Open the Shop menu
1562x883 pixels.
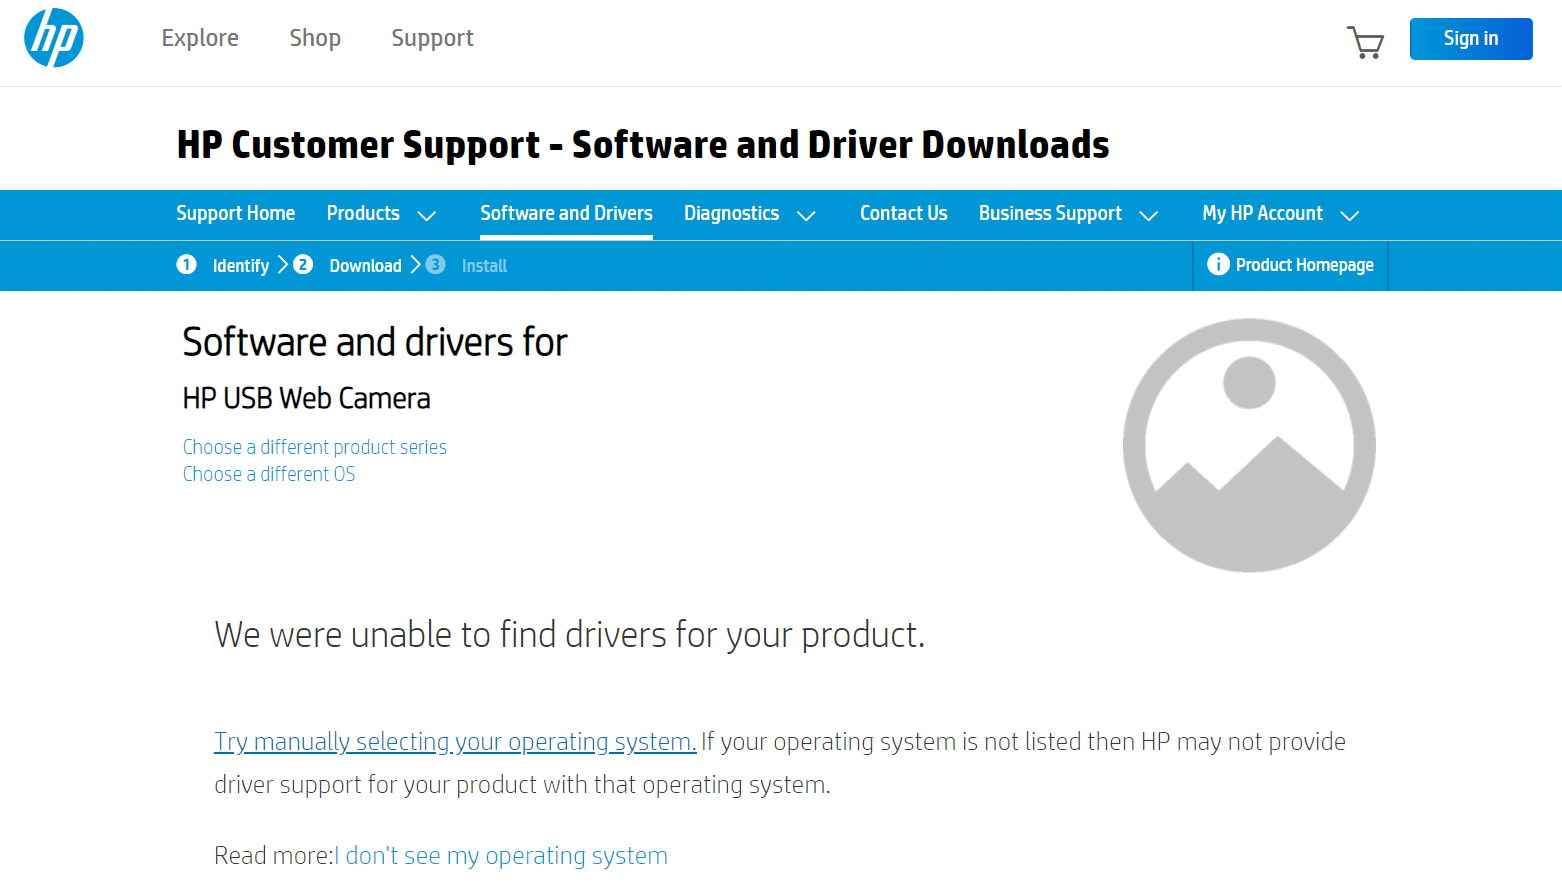click(315, 38)
